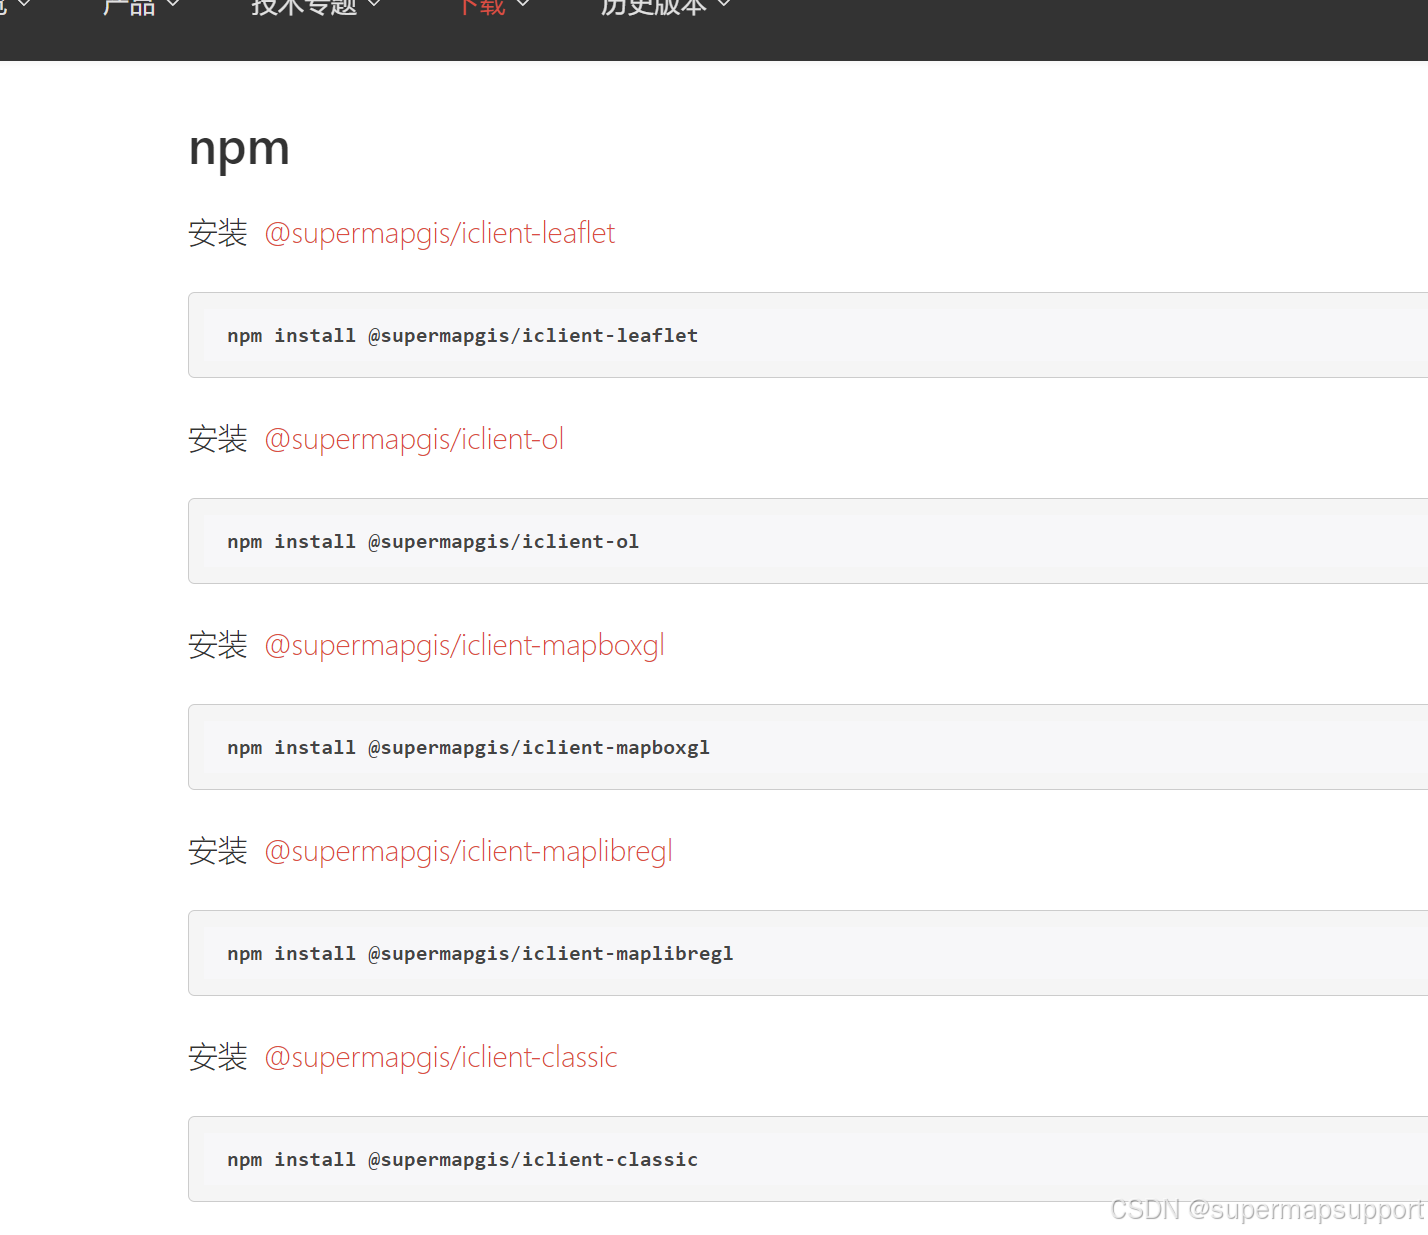Click 安装 label before the iclient-ol link
1428x1235 pixels.
218,439
